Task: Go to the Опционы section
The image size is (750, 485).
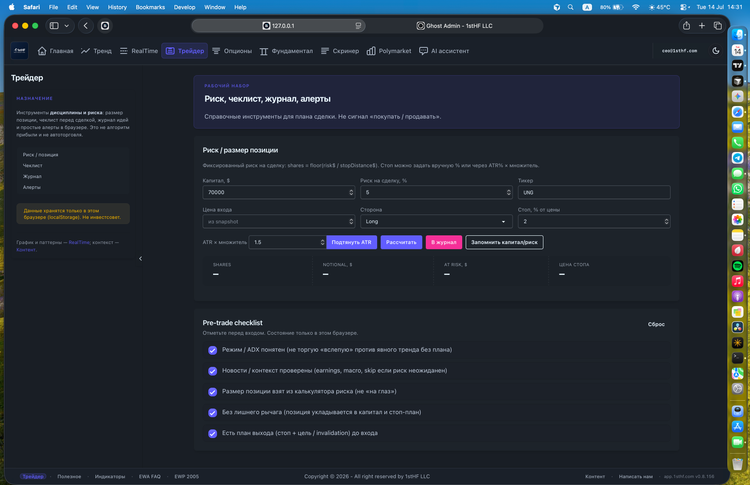Action: tap(232, 51)
